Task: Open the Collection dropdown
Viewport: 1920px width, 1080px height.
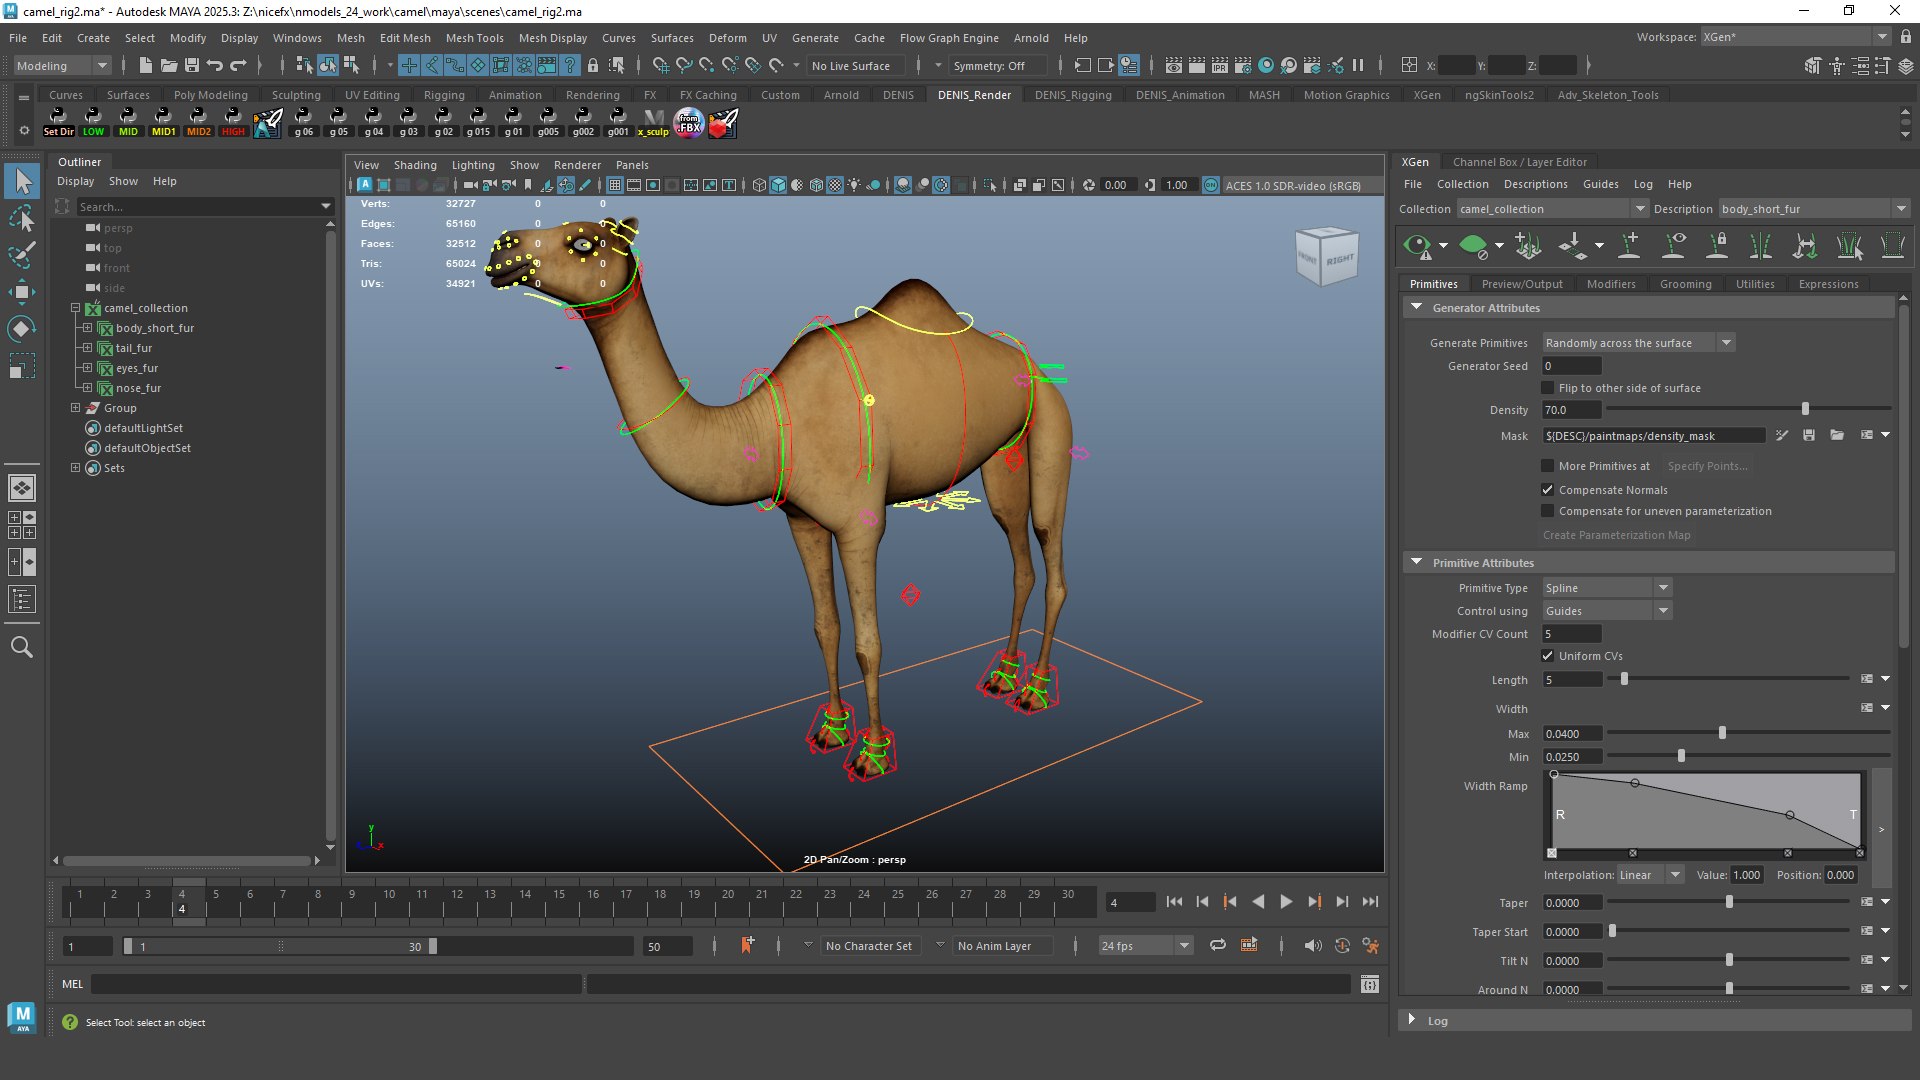Action: [1551, 209]
